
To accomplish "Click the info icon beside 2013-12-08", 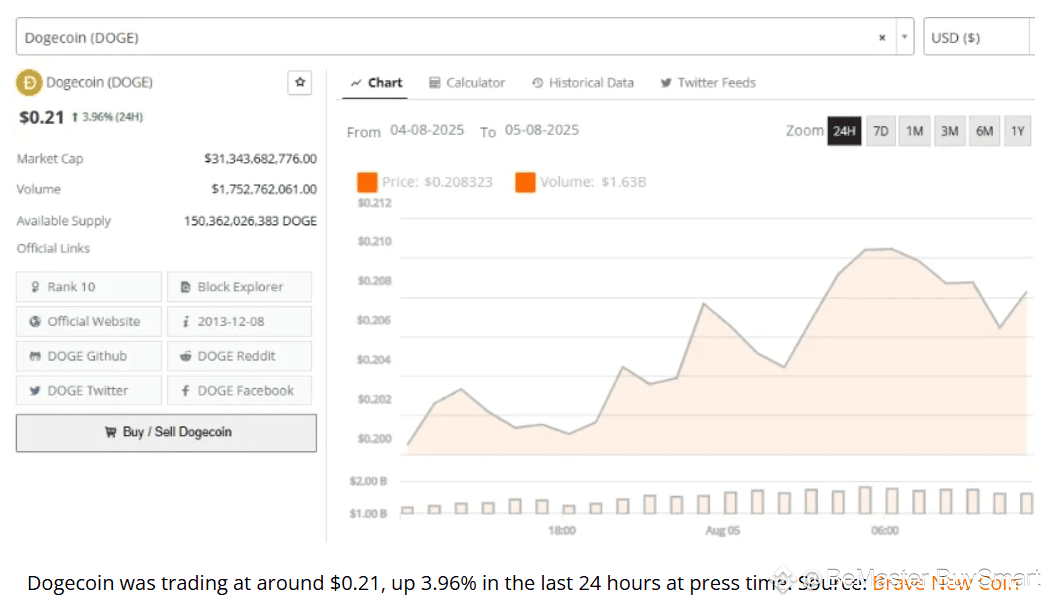I will coord(186,322).
